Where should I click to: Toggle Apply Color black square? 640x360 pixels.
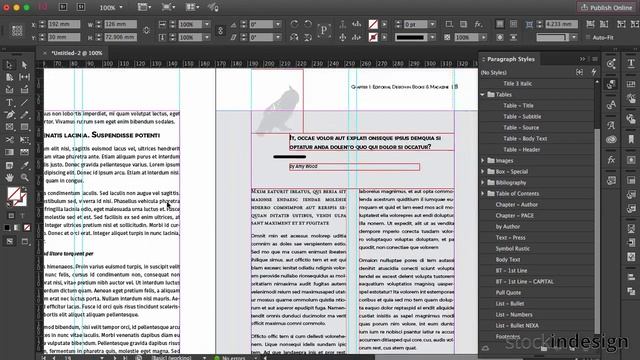7,227
